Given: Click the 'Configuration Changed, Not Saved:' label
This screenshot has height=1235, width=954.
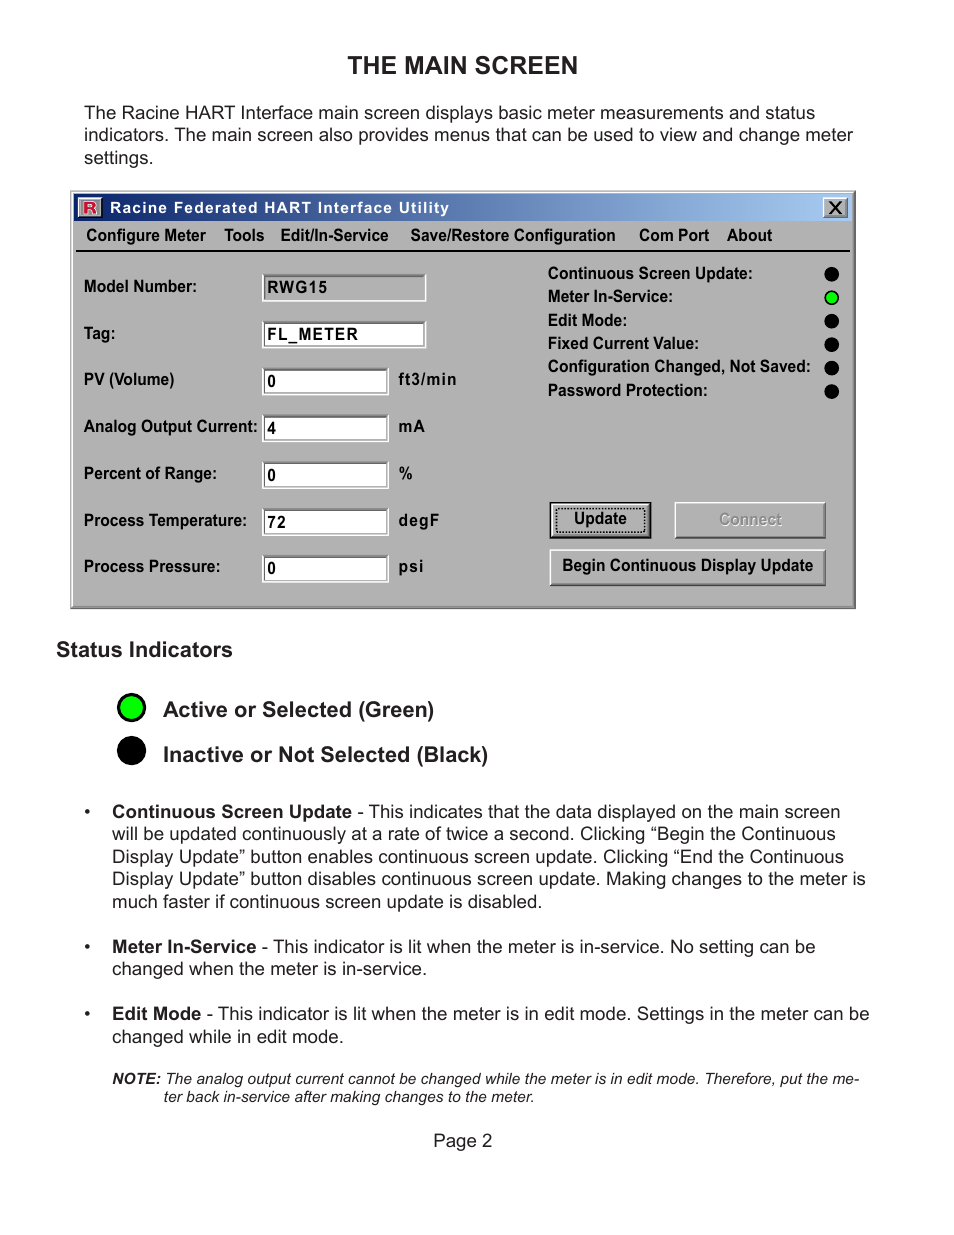Looking at the screenshot, I should click(x=679, y=367).
